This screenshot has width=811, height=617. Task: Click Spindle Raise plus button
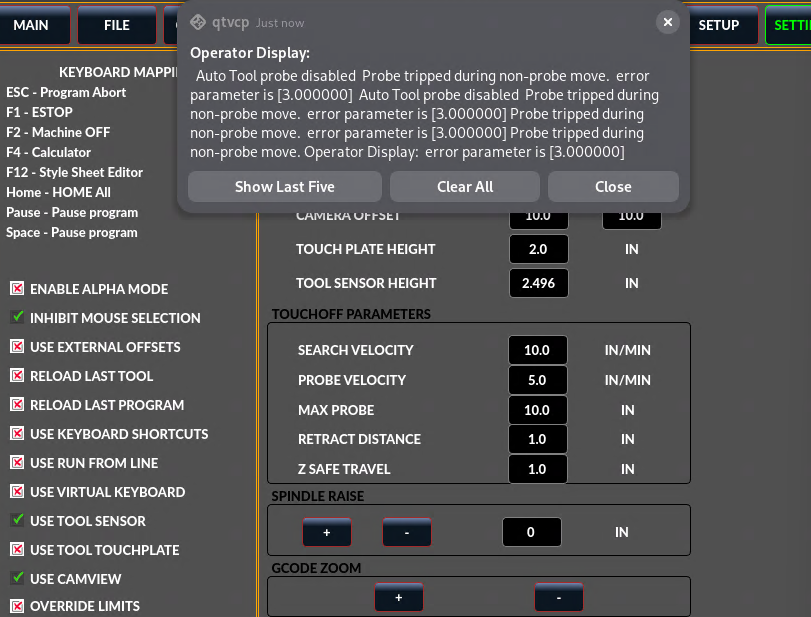327,533
